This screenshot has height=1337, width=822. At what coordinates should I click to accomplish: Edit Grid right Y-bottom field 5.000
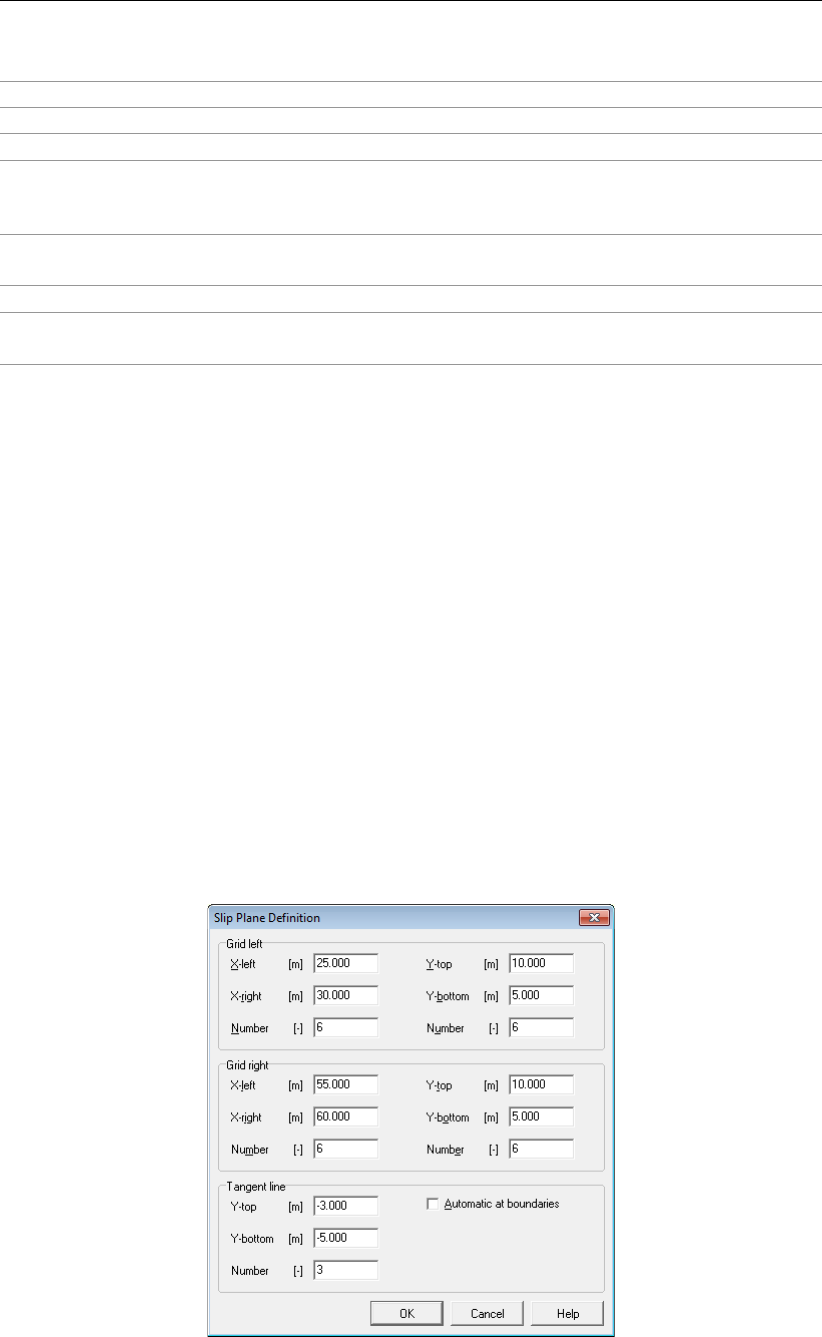[x=541, y=1117]
